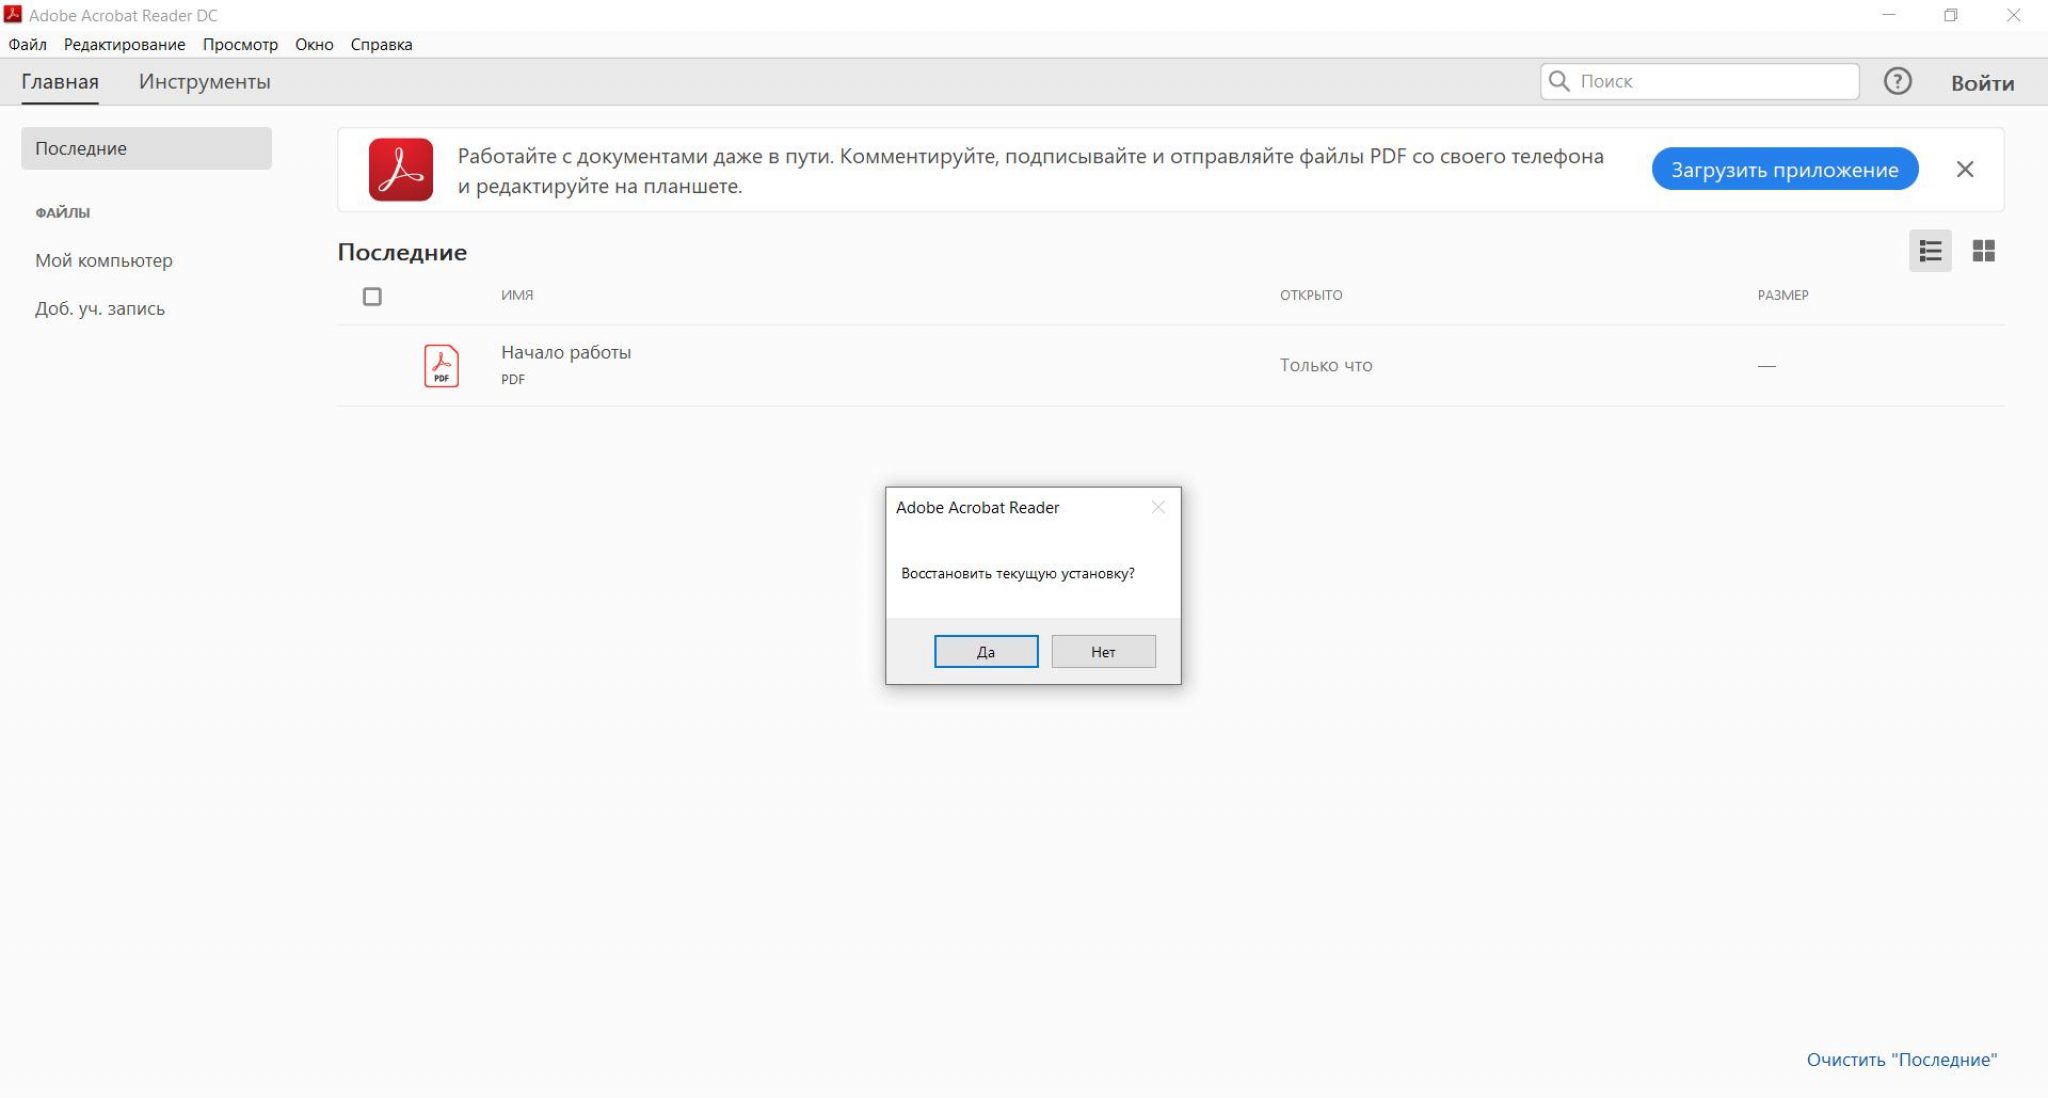Confirm repair by clicking Да
This screenshot has width=2048, height=1098.
point(986,652)
